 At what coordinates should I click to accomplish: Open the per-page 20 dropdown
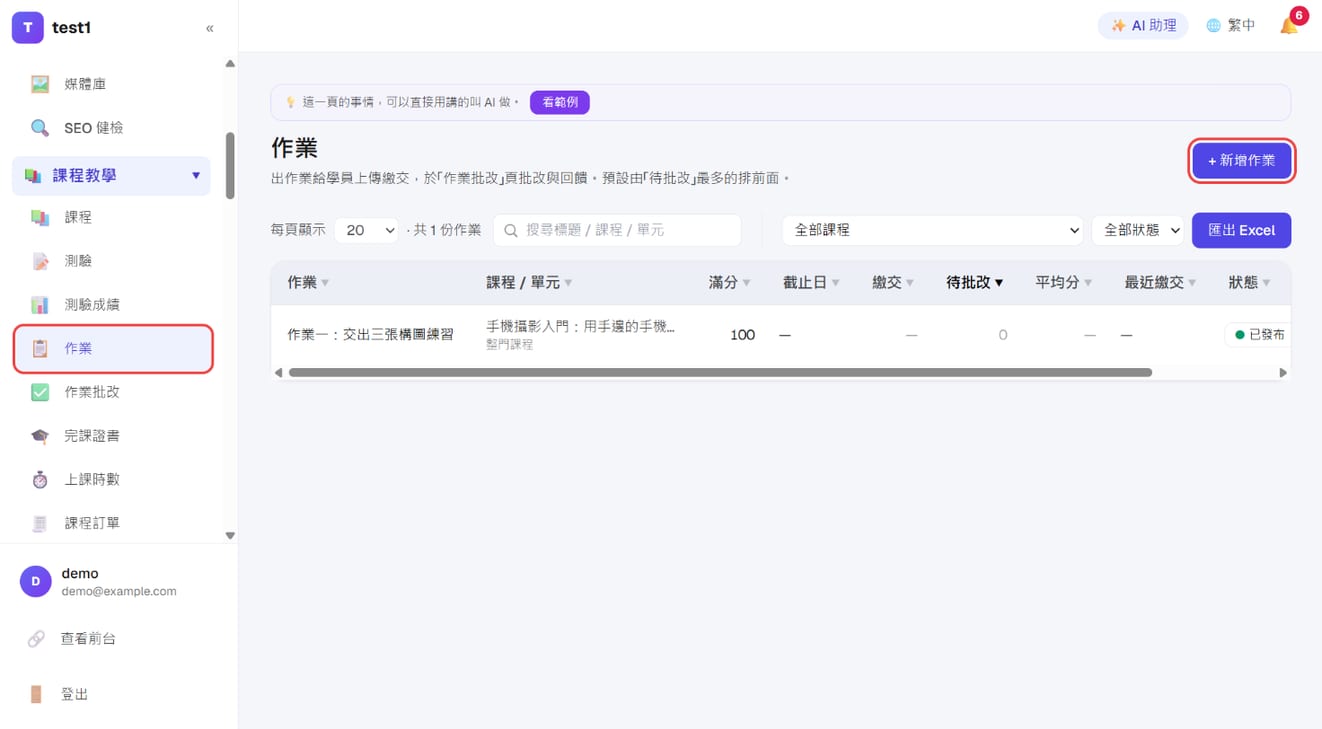coord(366,230)
